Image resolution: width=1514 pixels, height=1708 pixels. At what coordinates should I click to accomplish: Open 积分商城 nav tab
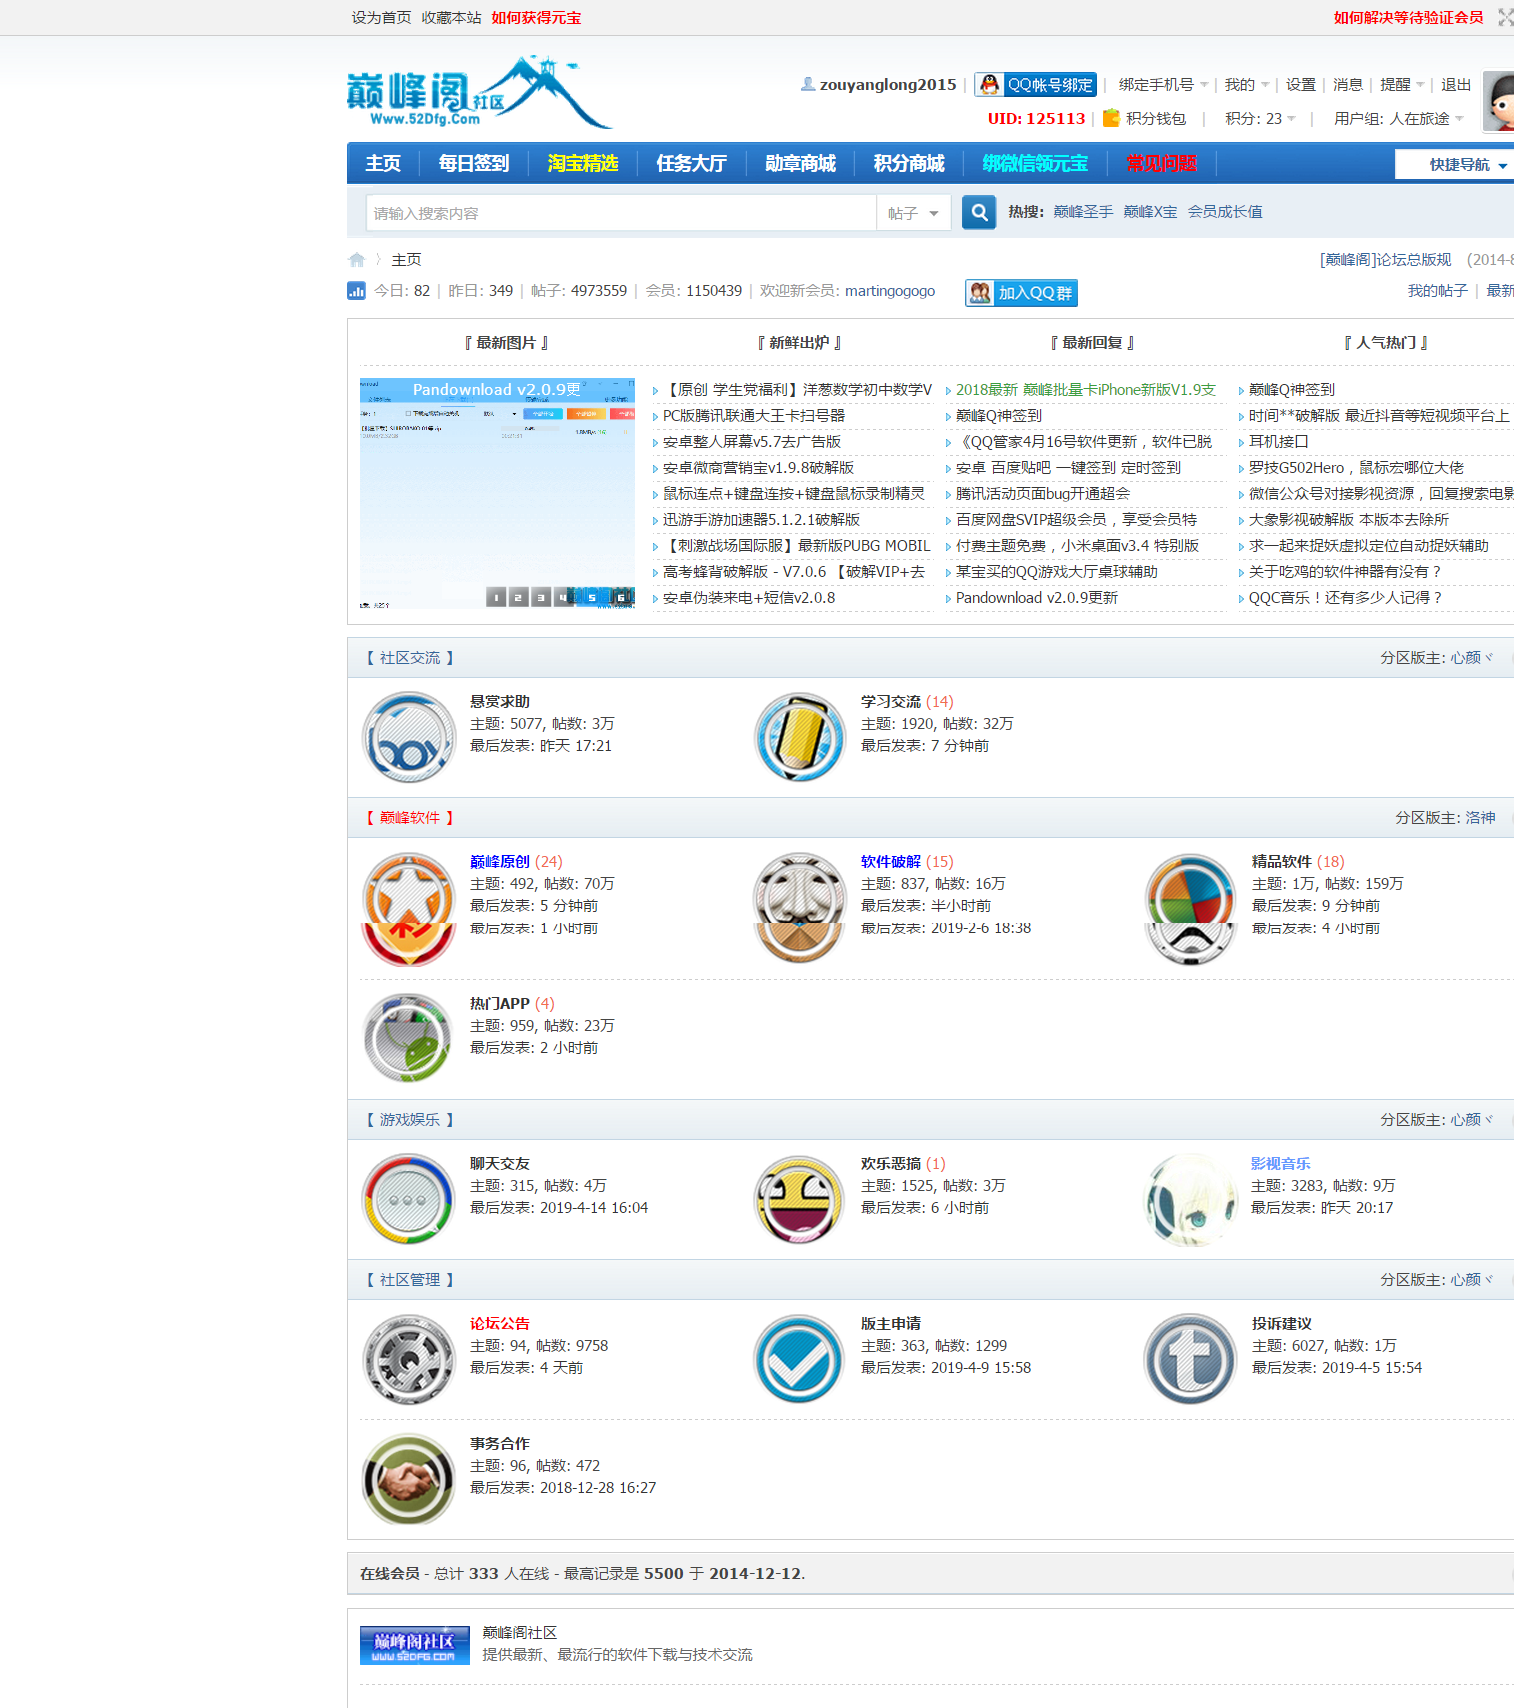pos(909,163)
